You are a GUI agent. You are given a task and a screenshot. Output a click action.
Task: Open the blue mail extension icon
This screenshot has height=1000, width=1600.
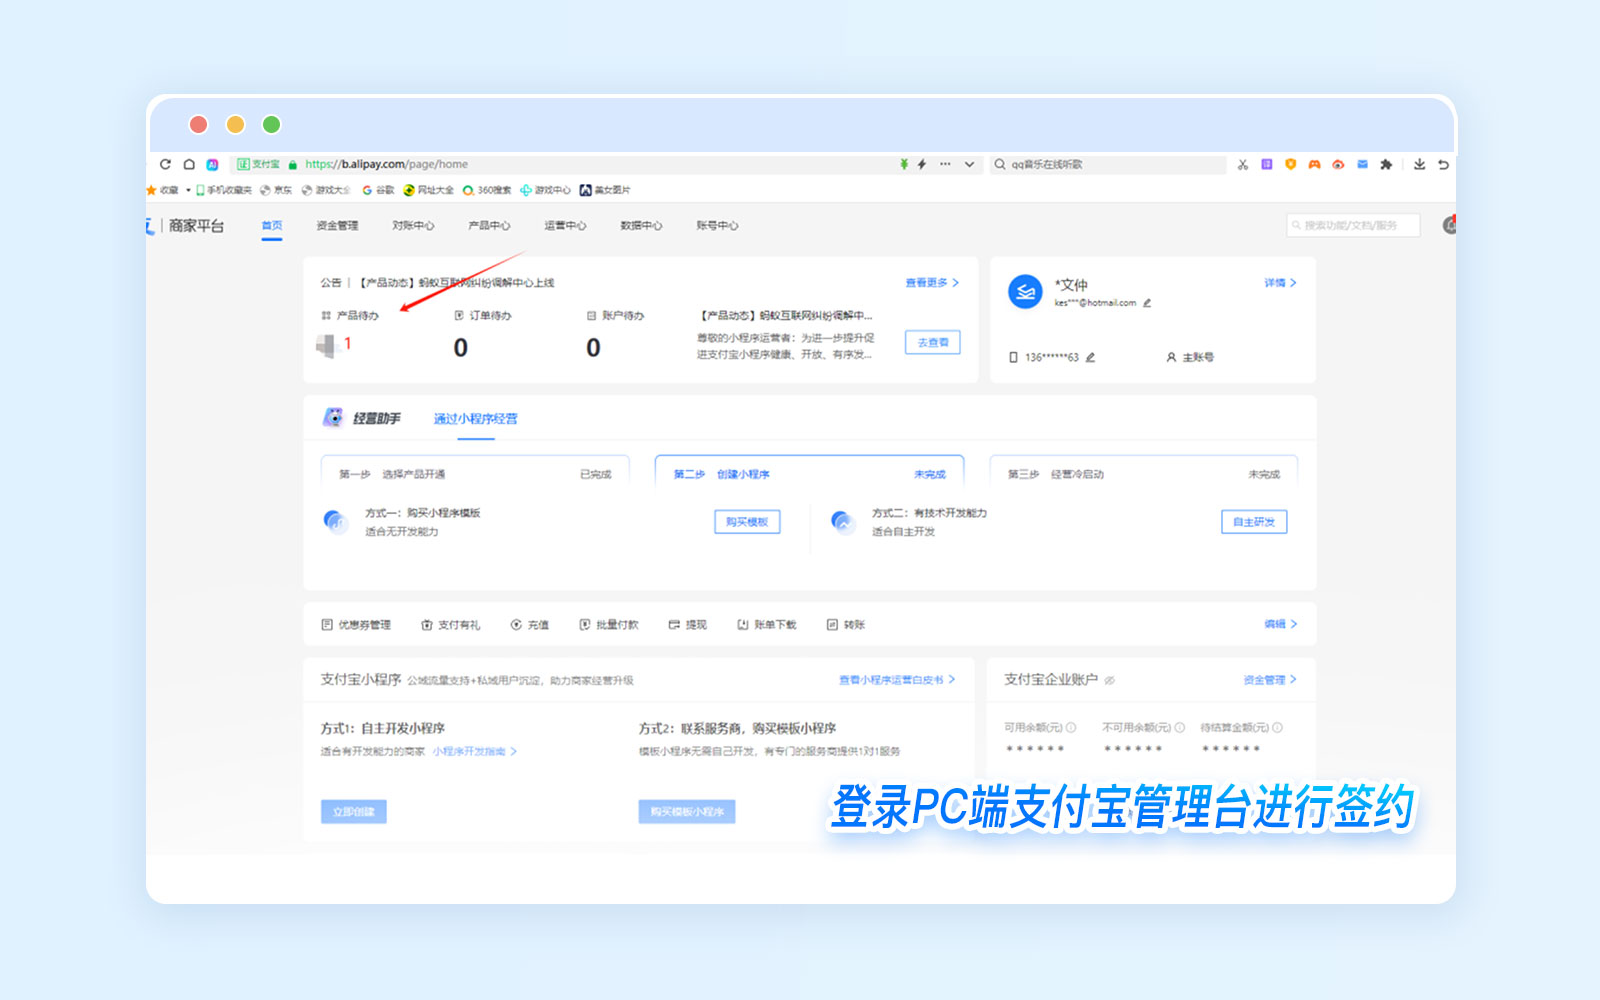click(1362, 164)
